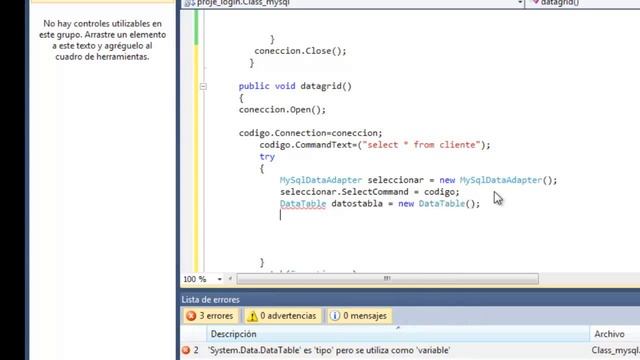
Task: Click the left scroll arrow of editor scrollbar
Action: (230, 279)
